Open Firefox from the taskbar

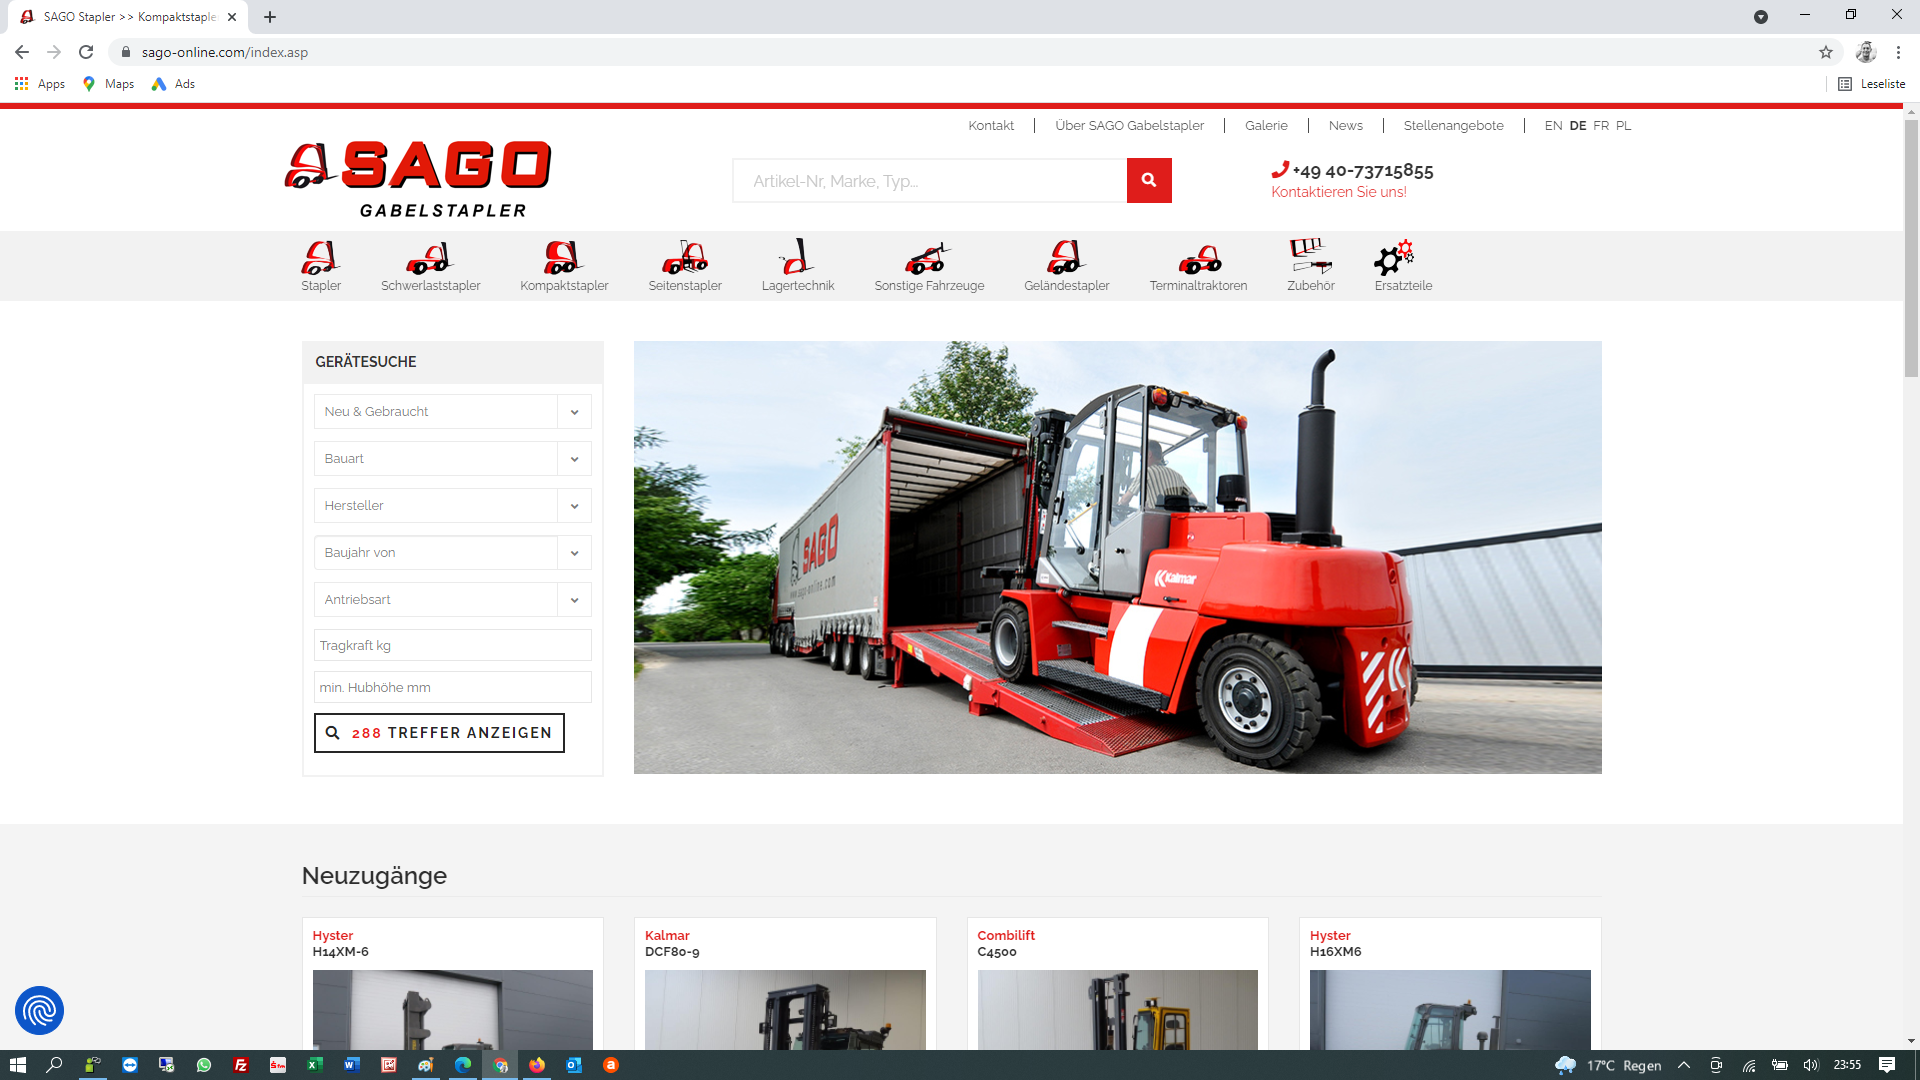(537, 1065)
